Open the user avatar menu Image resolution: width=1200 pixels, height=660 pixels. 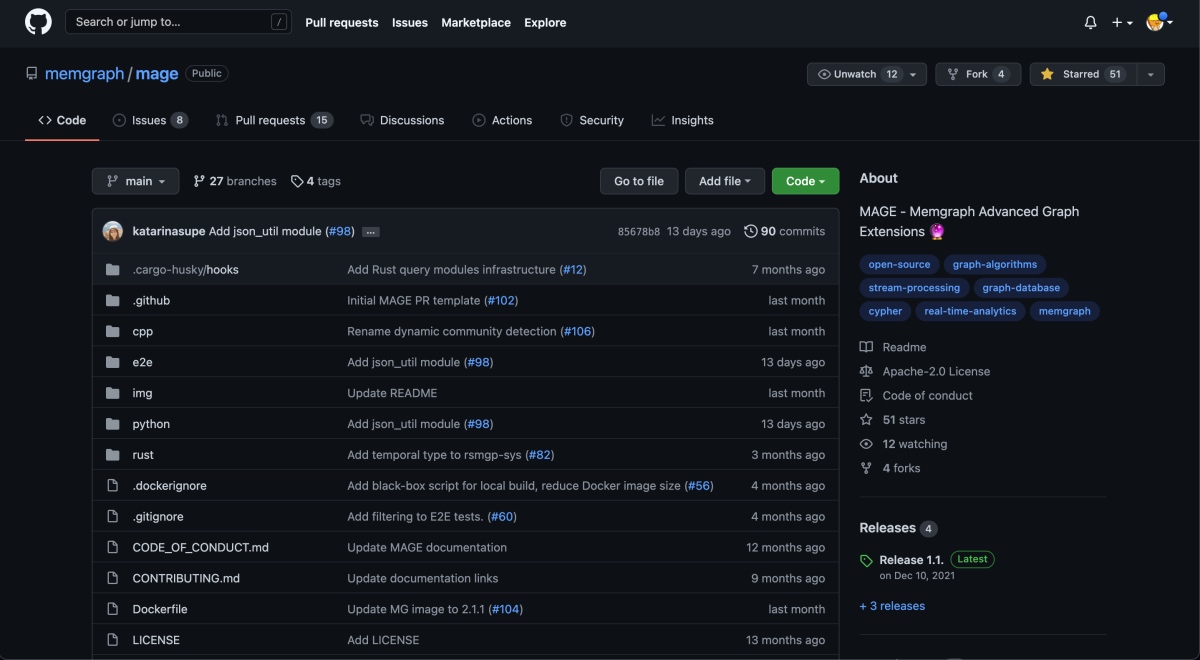point(1159,22)
